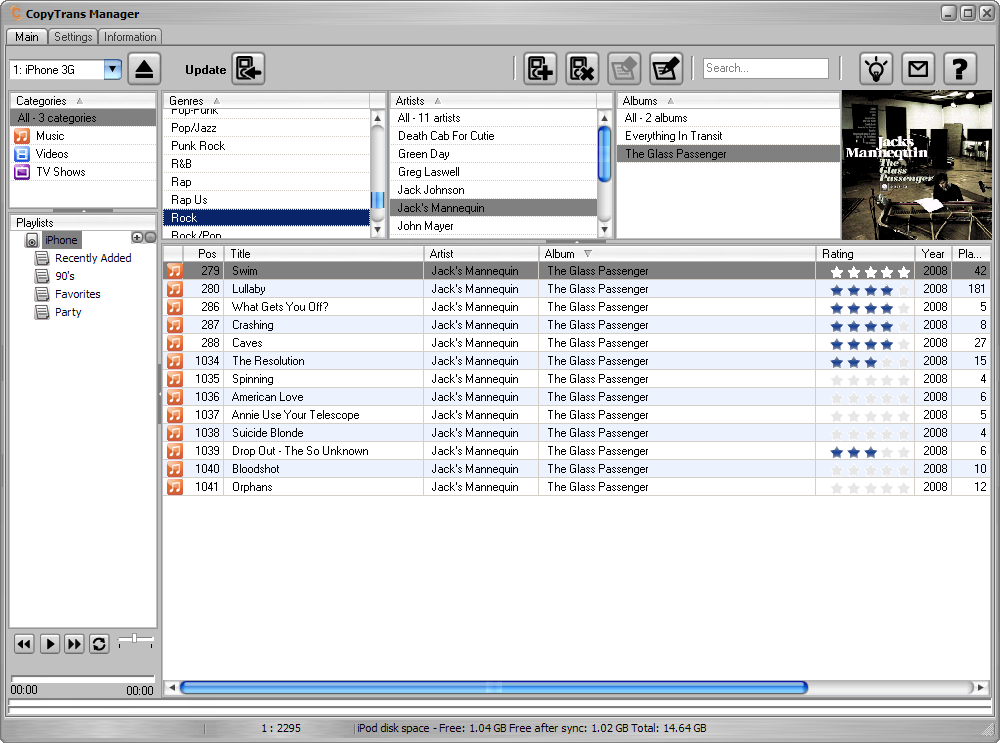Open the iPhone 3G device dropdown
The height and width of the screenshot is (743, 1000).
pyautogui.click(x=112, y=69)
